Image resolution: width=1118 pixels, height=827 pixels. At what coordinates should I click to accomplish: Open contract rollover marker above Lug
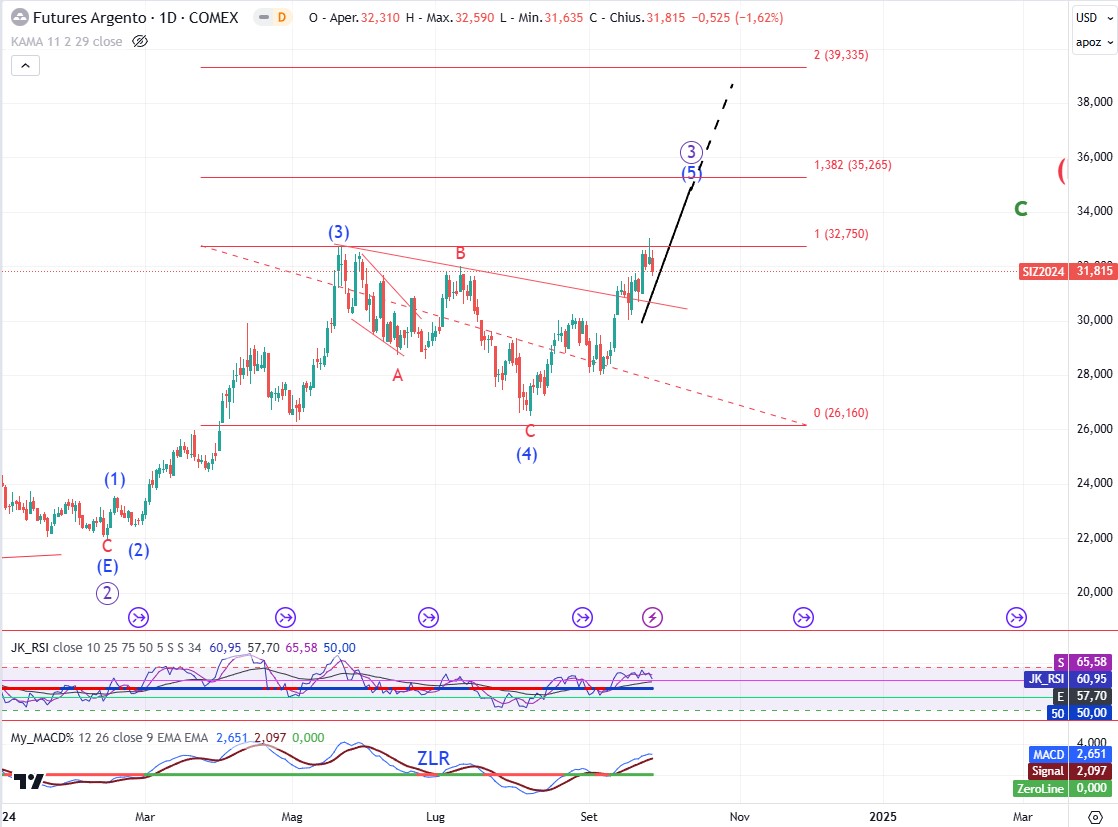[428, 617]
